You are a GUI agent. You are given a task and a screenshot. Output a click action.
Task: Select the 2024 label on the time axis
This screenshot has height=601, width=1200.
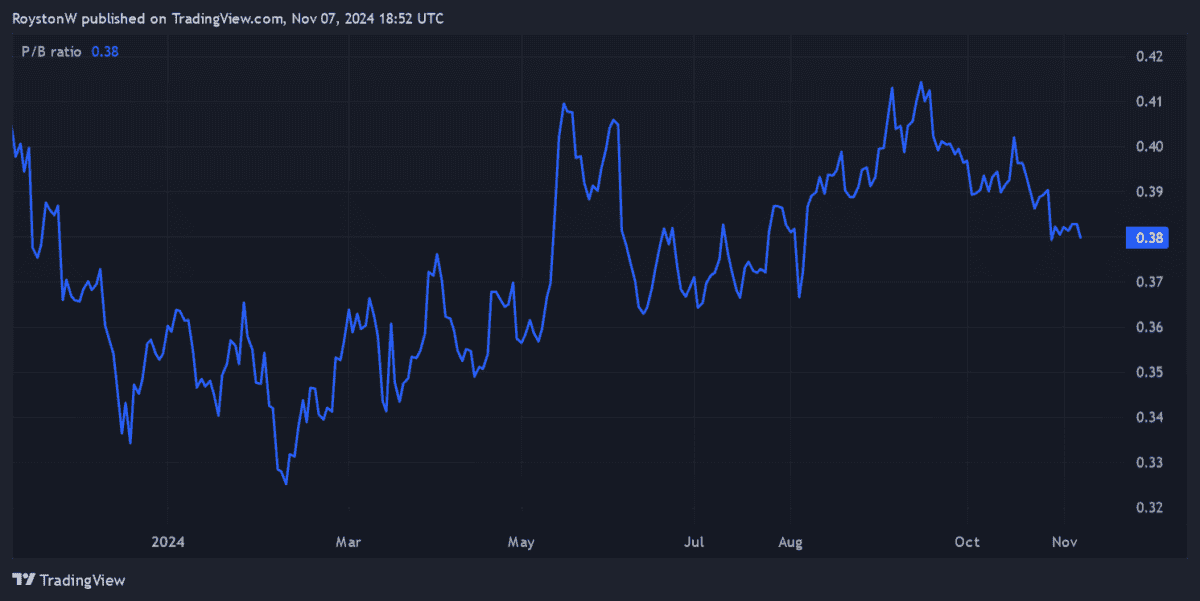click(167, 542)
